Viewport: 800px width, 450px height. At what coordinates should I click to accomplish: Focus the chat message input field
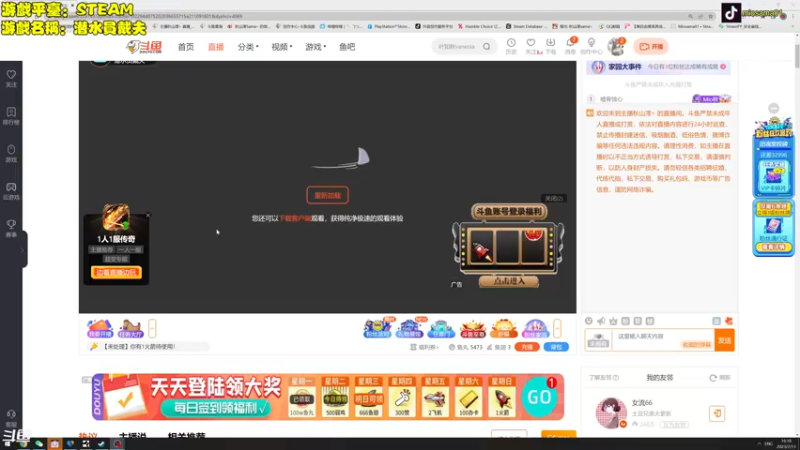(x=663, y=340)
